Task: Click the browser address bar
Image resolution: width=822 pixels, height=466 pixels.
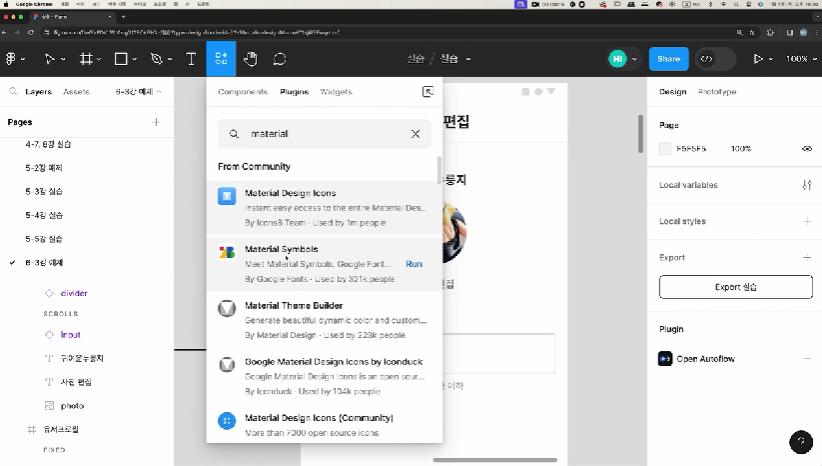Action: pyautogui.click(x=388, y=32)
